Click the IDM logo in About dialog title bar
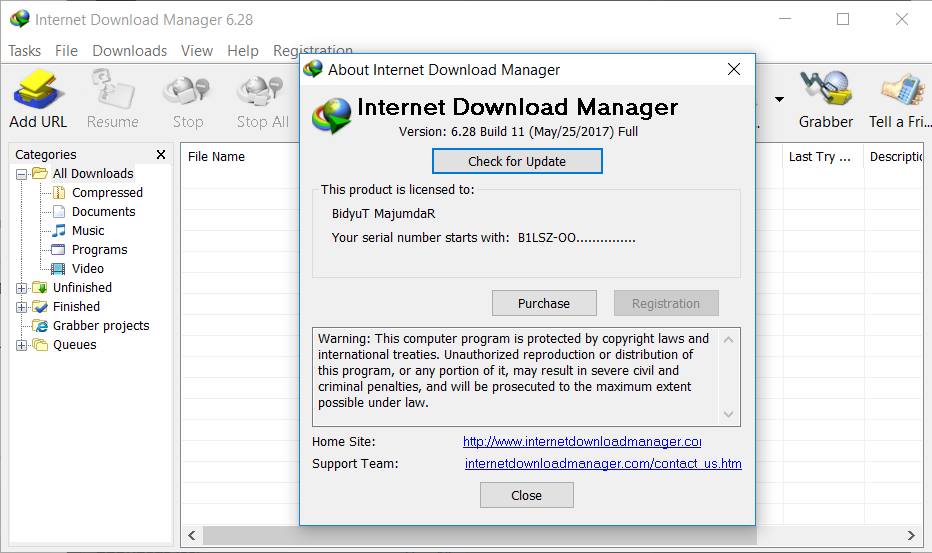The image size is (932, 553). (x=313, y=69)
